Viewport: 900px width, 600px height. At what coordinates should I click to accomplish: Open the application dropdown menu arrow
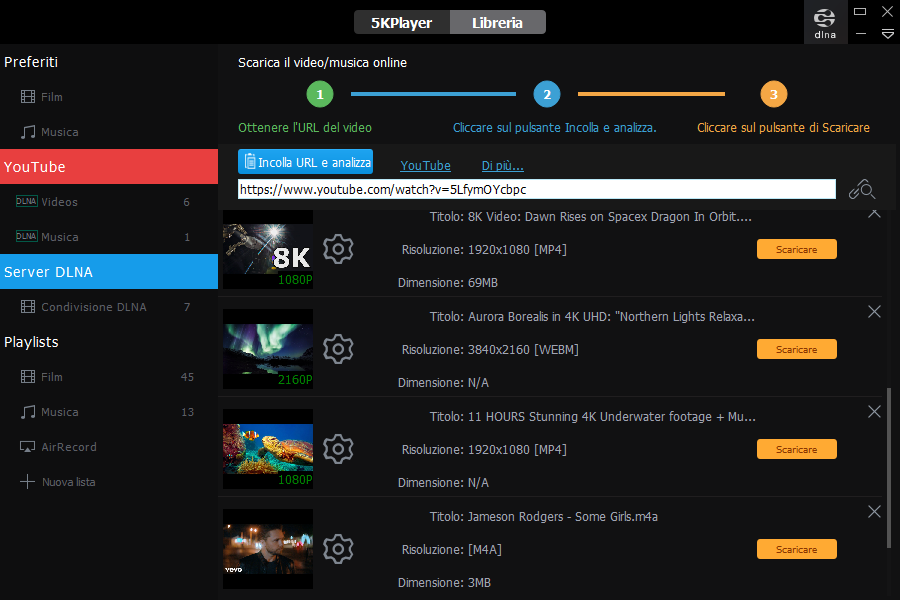click(887, 34)
